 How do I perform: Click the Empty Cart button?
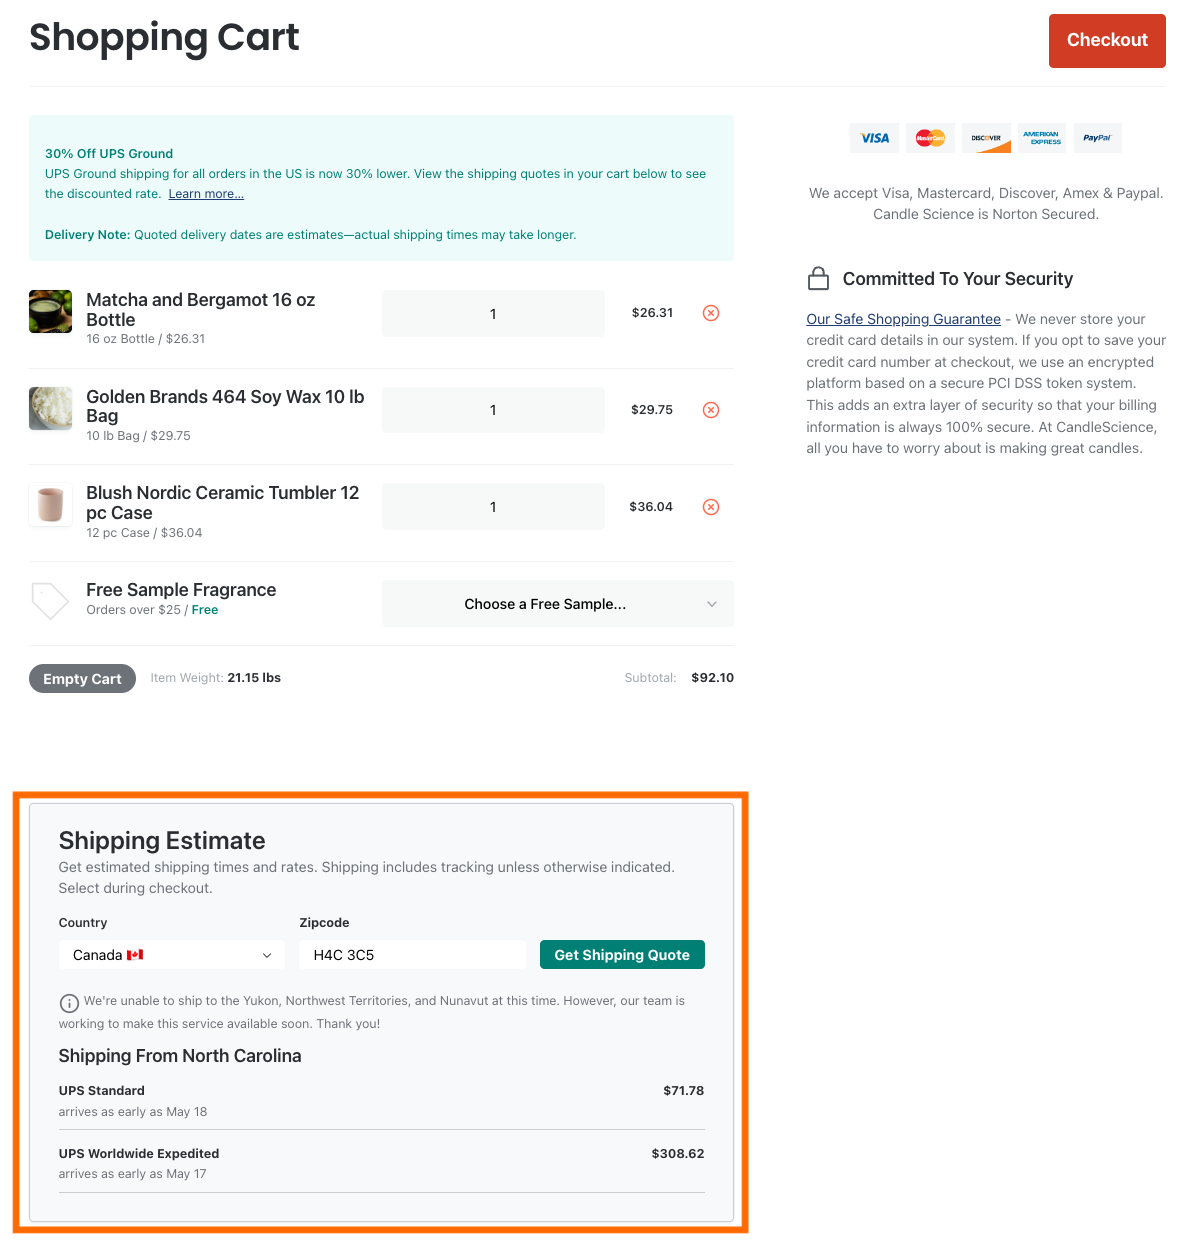point(82,679)
